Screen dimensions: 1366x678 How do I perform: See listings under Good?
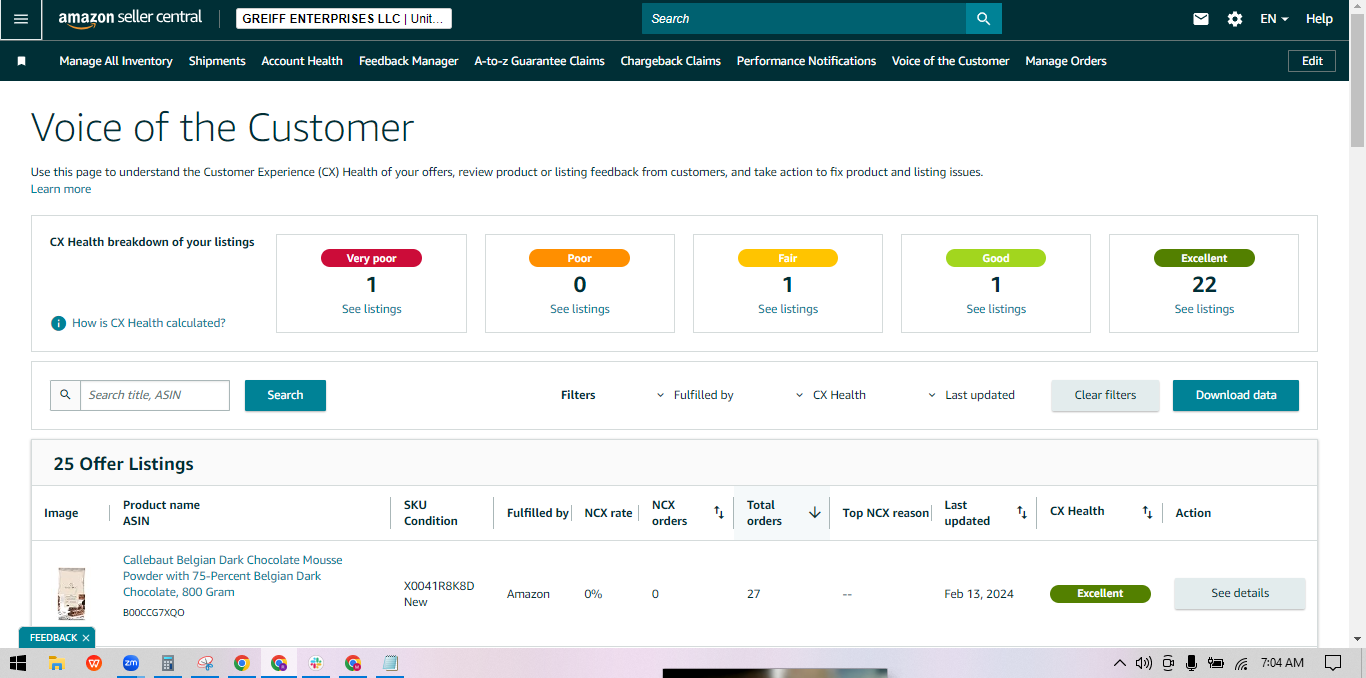click(996, 309)
